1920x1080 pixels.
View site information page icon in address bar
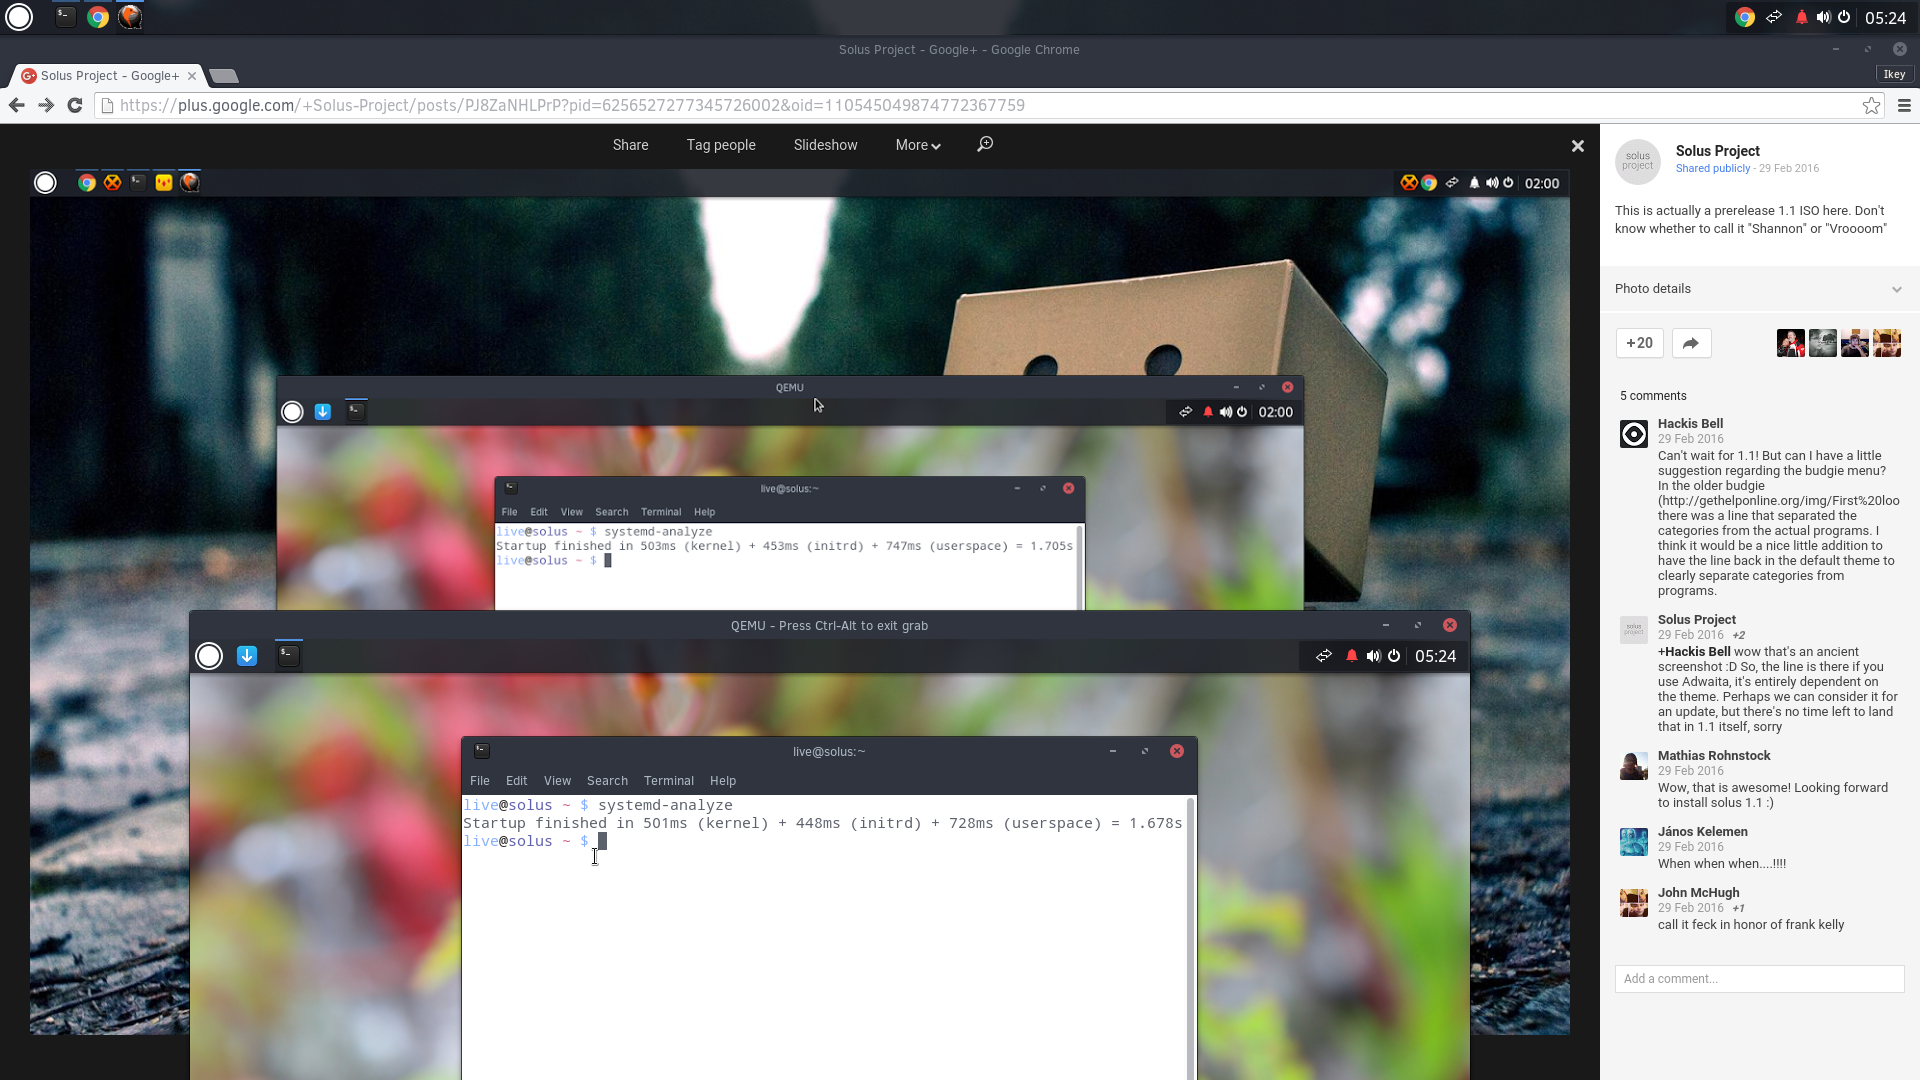(x=107, y=105)
